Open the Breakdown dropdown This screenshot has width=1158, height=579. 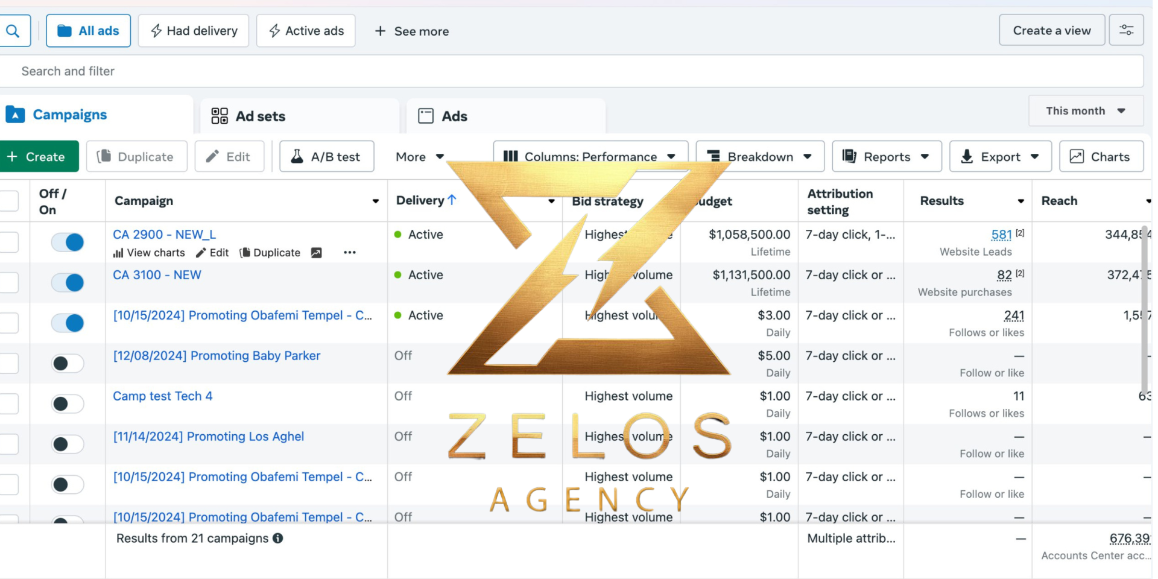759,157
